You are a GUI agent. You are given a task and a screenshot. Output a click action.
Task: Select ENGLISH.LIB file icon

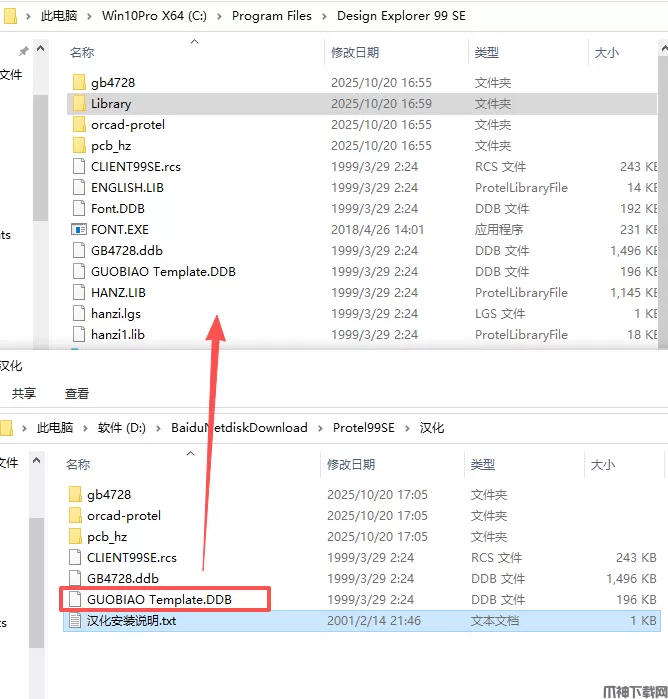[79, 187]
